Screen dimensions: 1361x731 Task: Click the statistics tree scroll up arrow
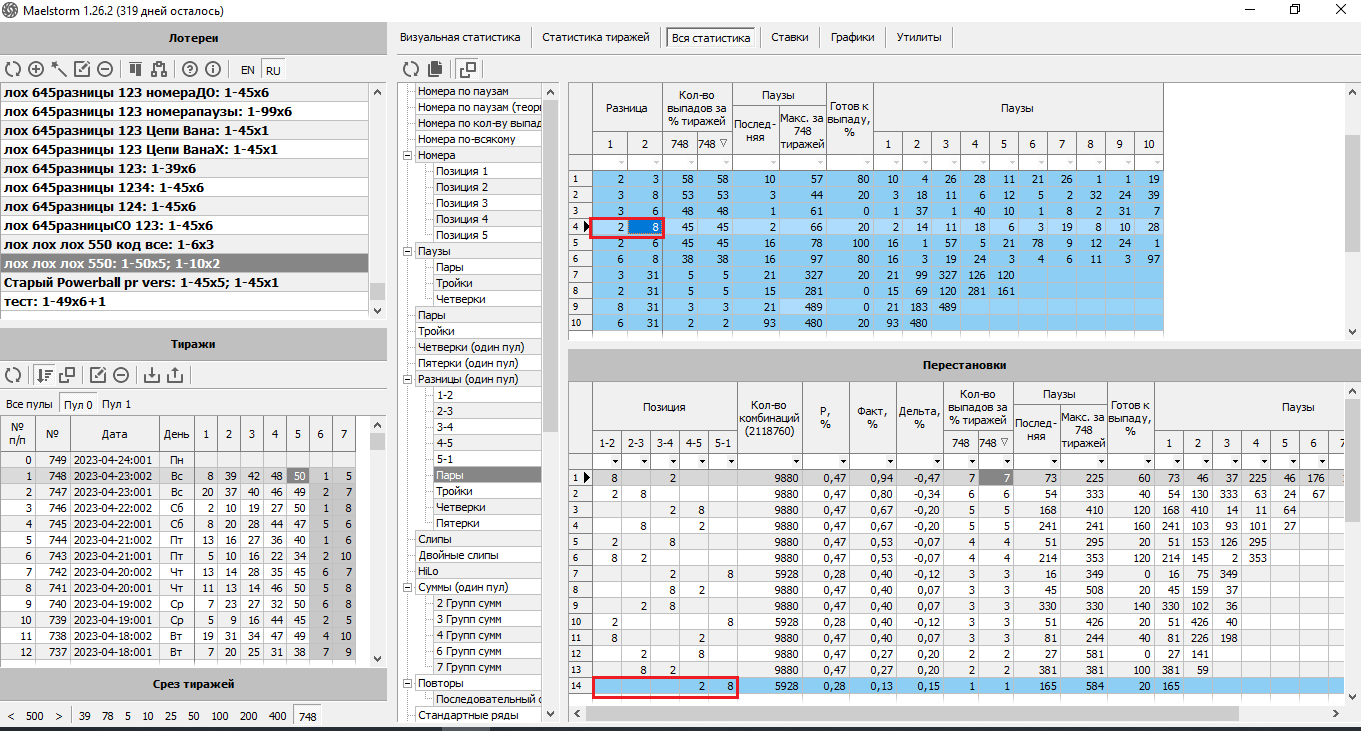551,91
